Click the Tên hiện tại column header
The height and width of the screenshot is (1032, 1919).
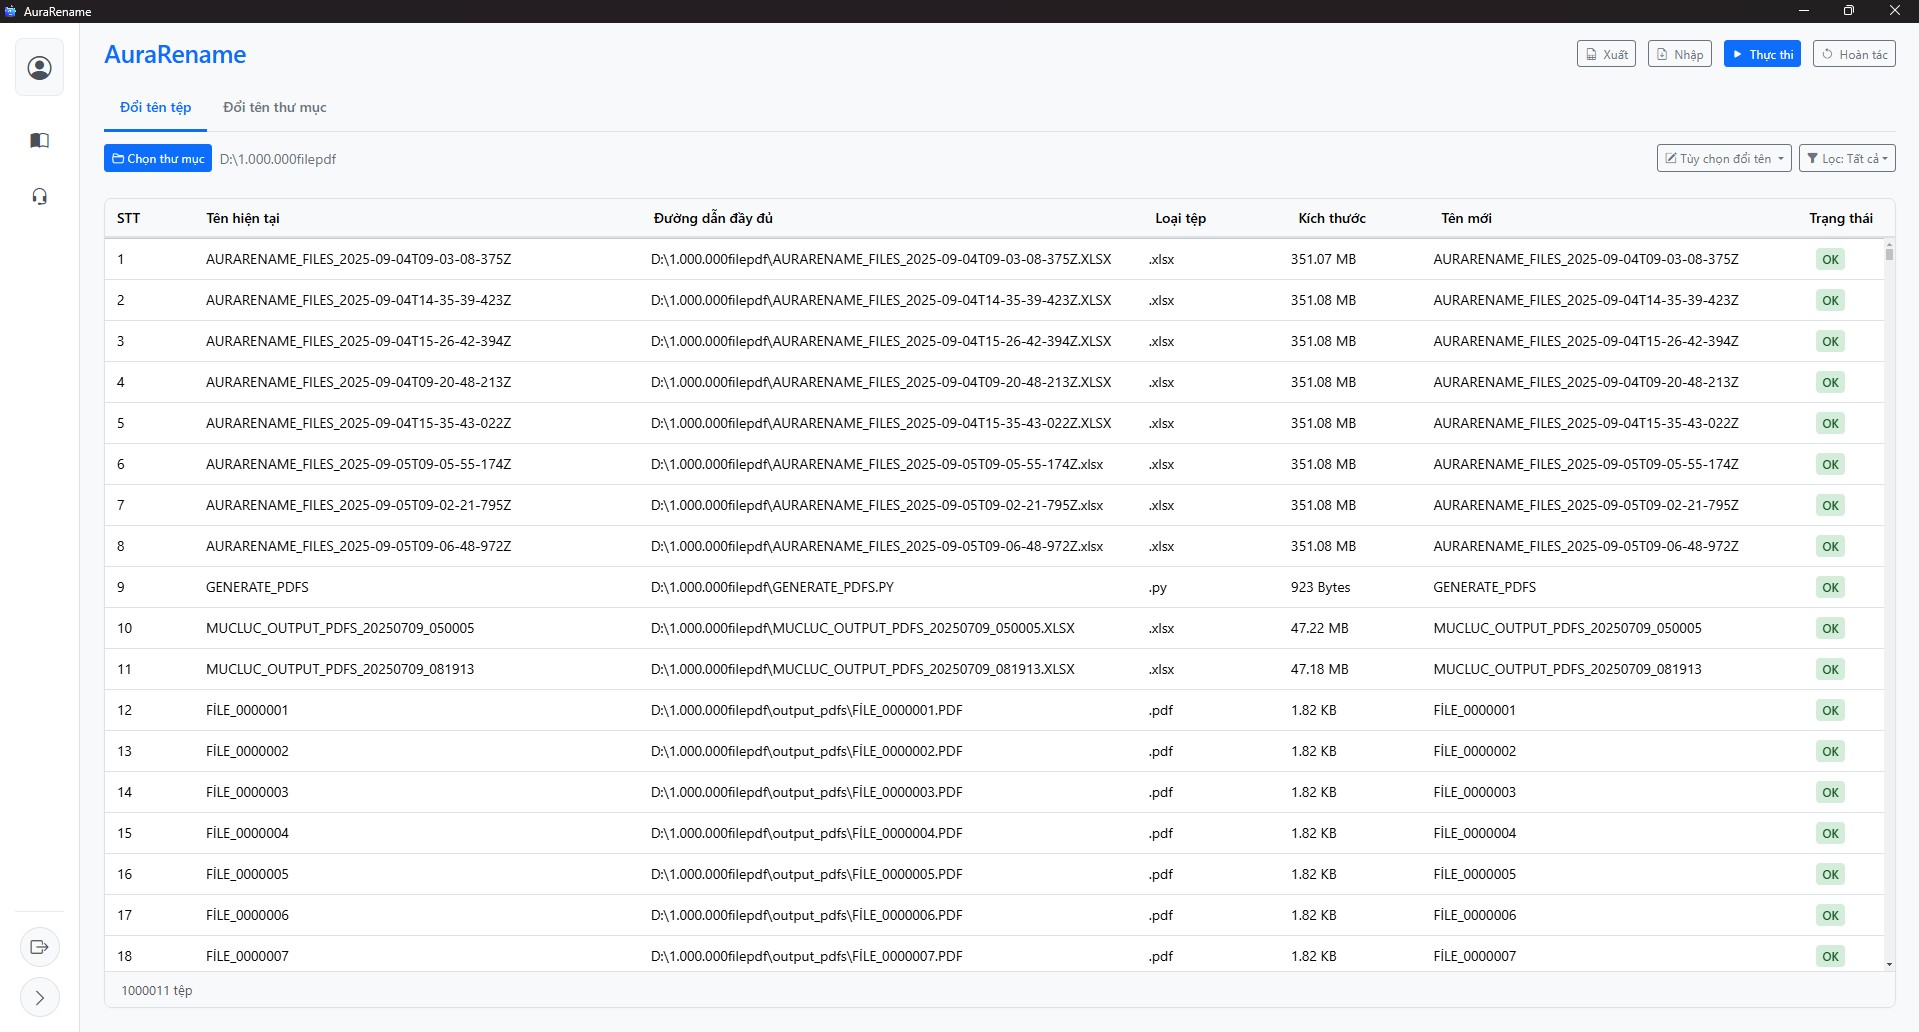pos(243,218)
